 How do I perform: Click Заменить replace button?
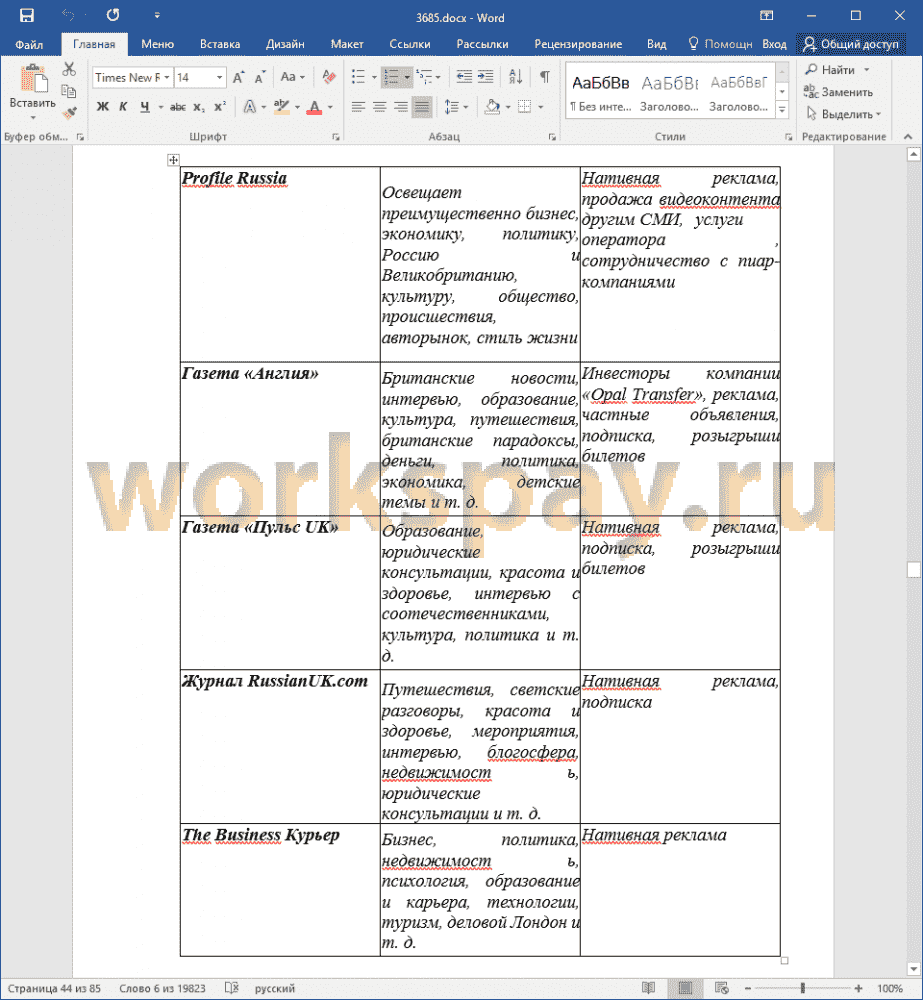(838, 92)
